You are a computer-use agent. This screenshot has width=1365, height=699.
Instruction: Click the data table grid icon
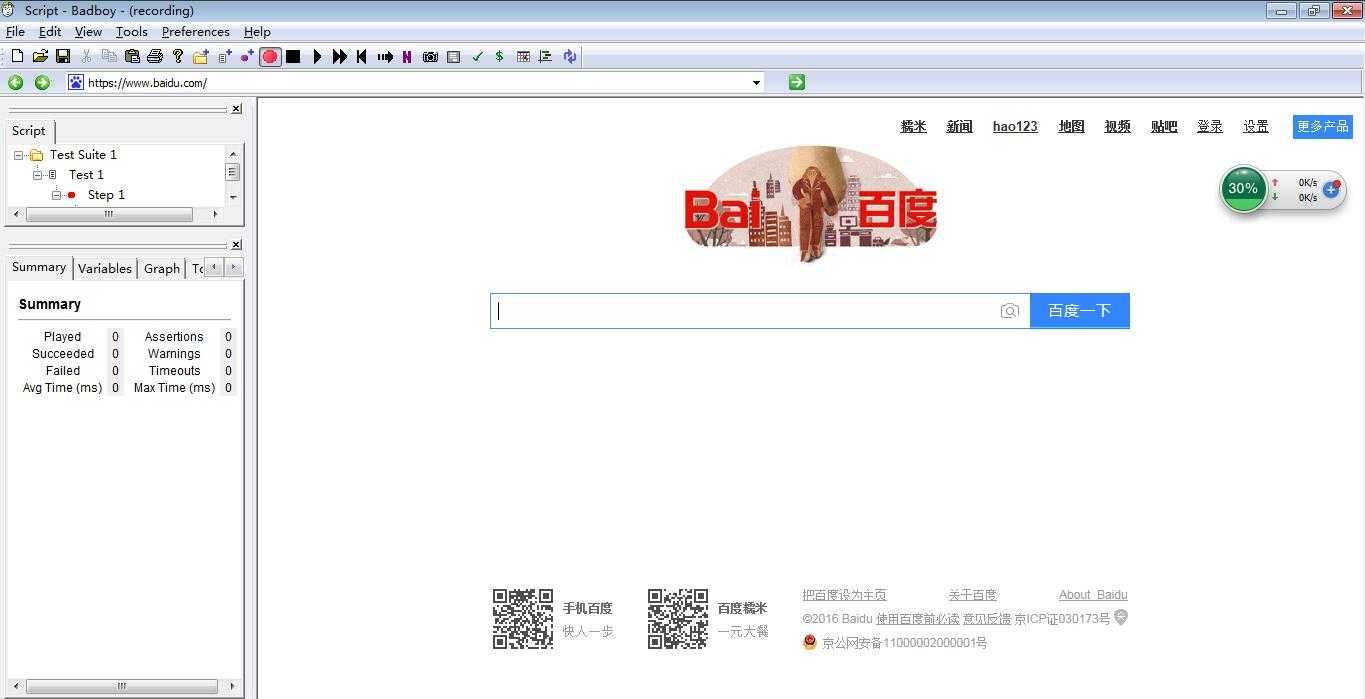(x=523, y=57)
